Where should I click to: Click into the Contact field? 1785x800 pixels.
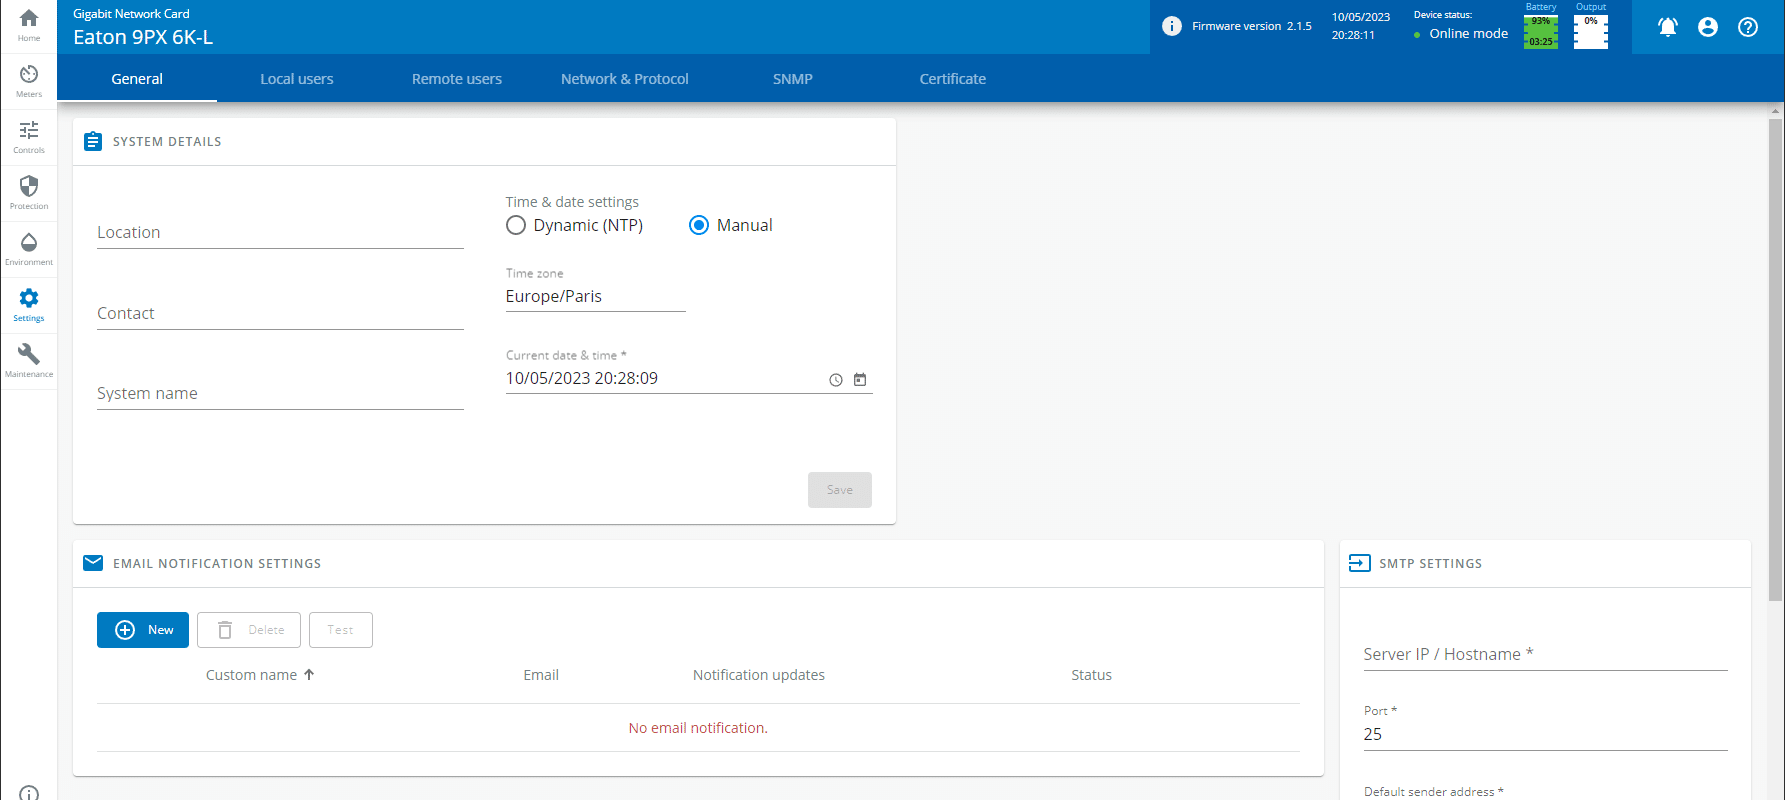pos(280,314)
